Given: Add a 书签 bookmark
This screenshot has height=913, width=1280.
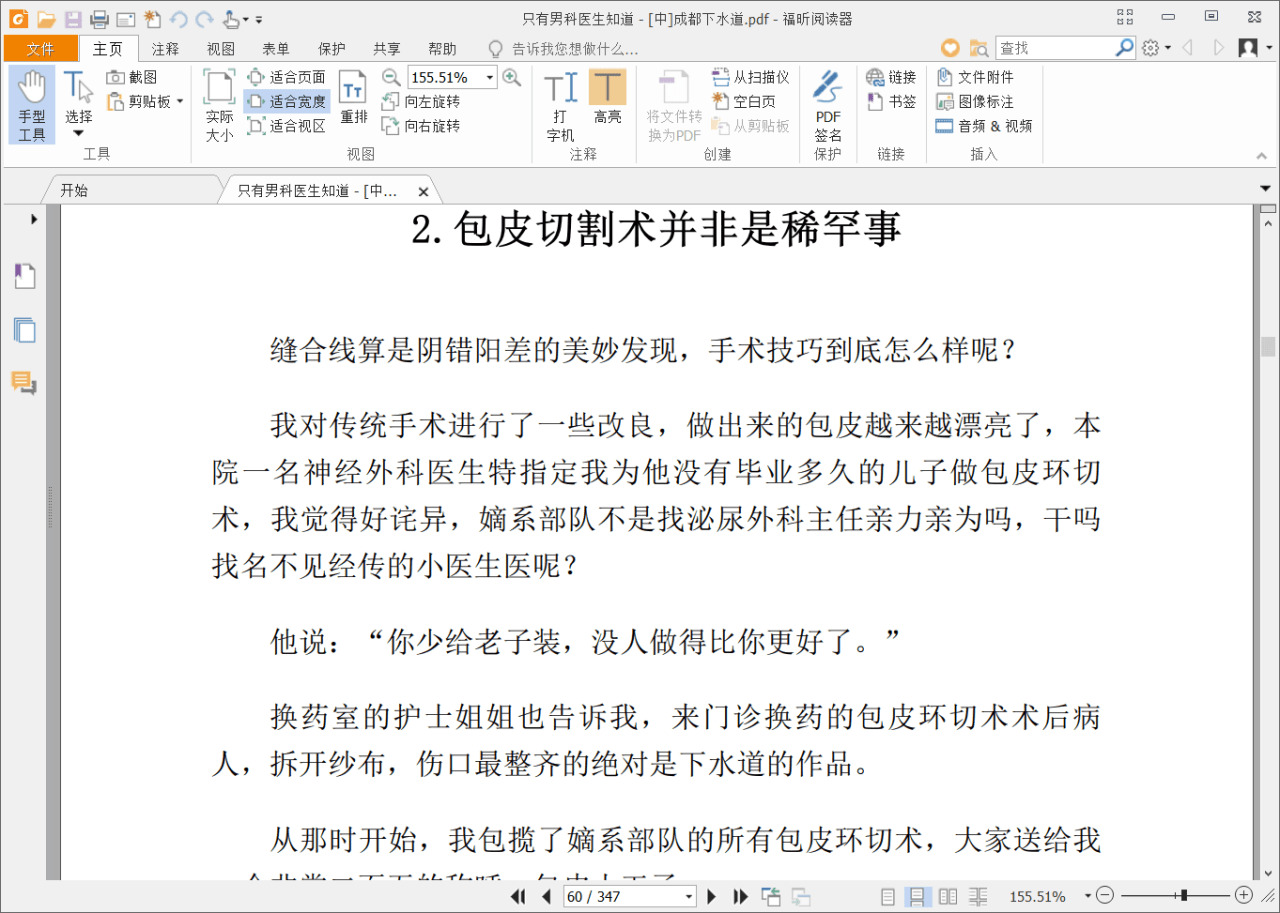Looking at the screenshot, I should coord(891,101).
